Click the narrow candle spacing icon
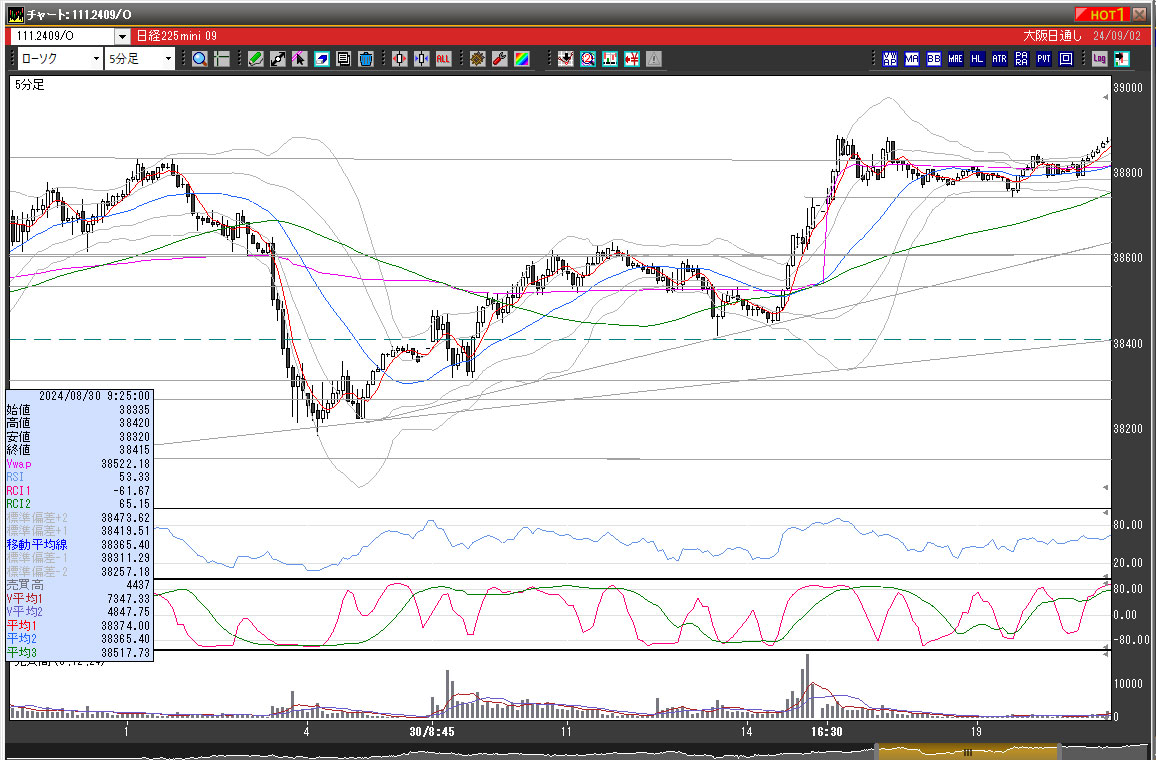The height and width of the screenshot is (760, 1156). 422,59
